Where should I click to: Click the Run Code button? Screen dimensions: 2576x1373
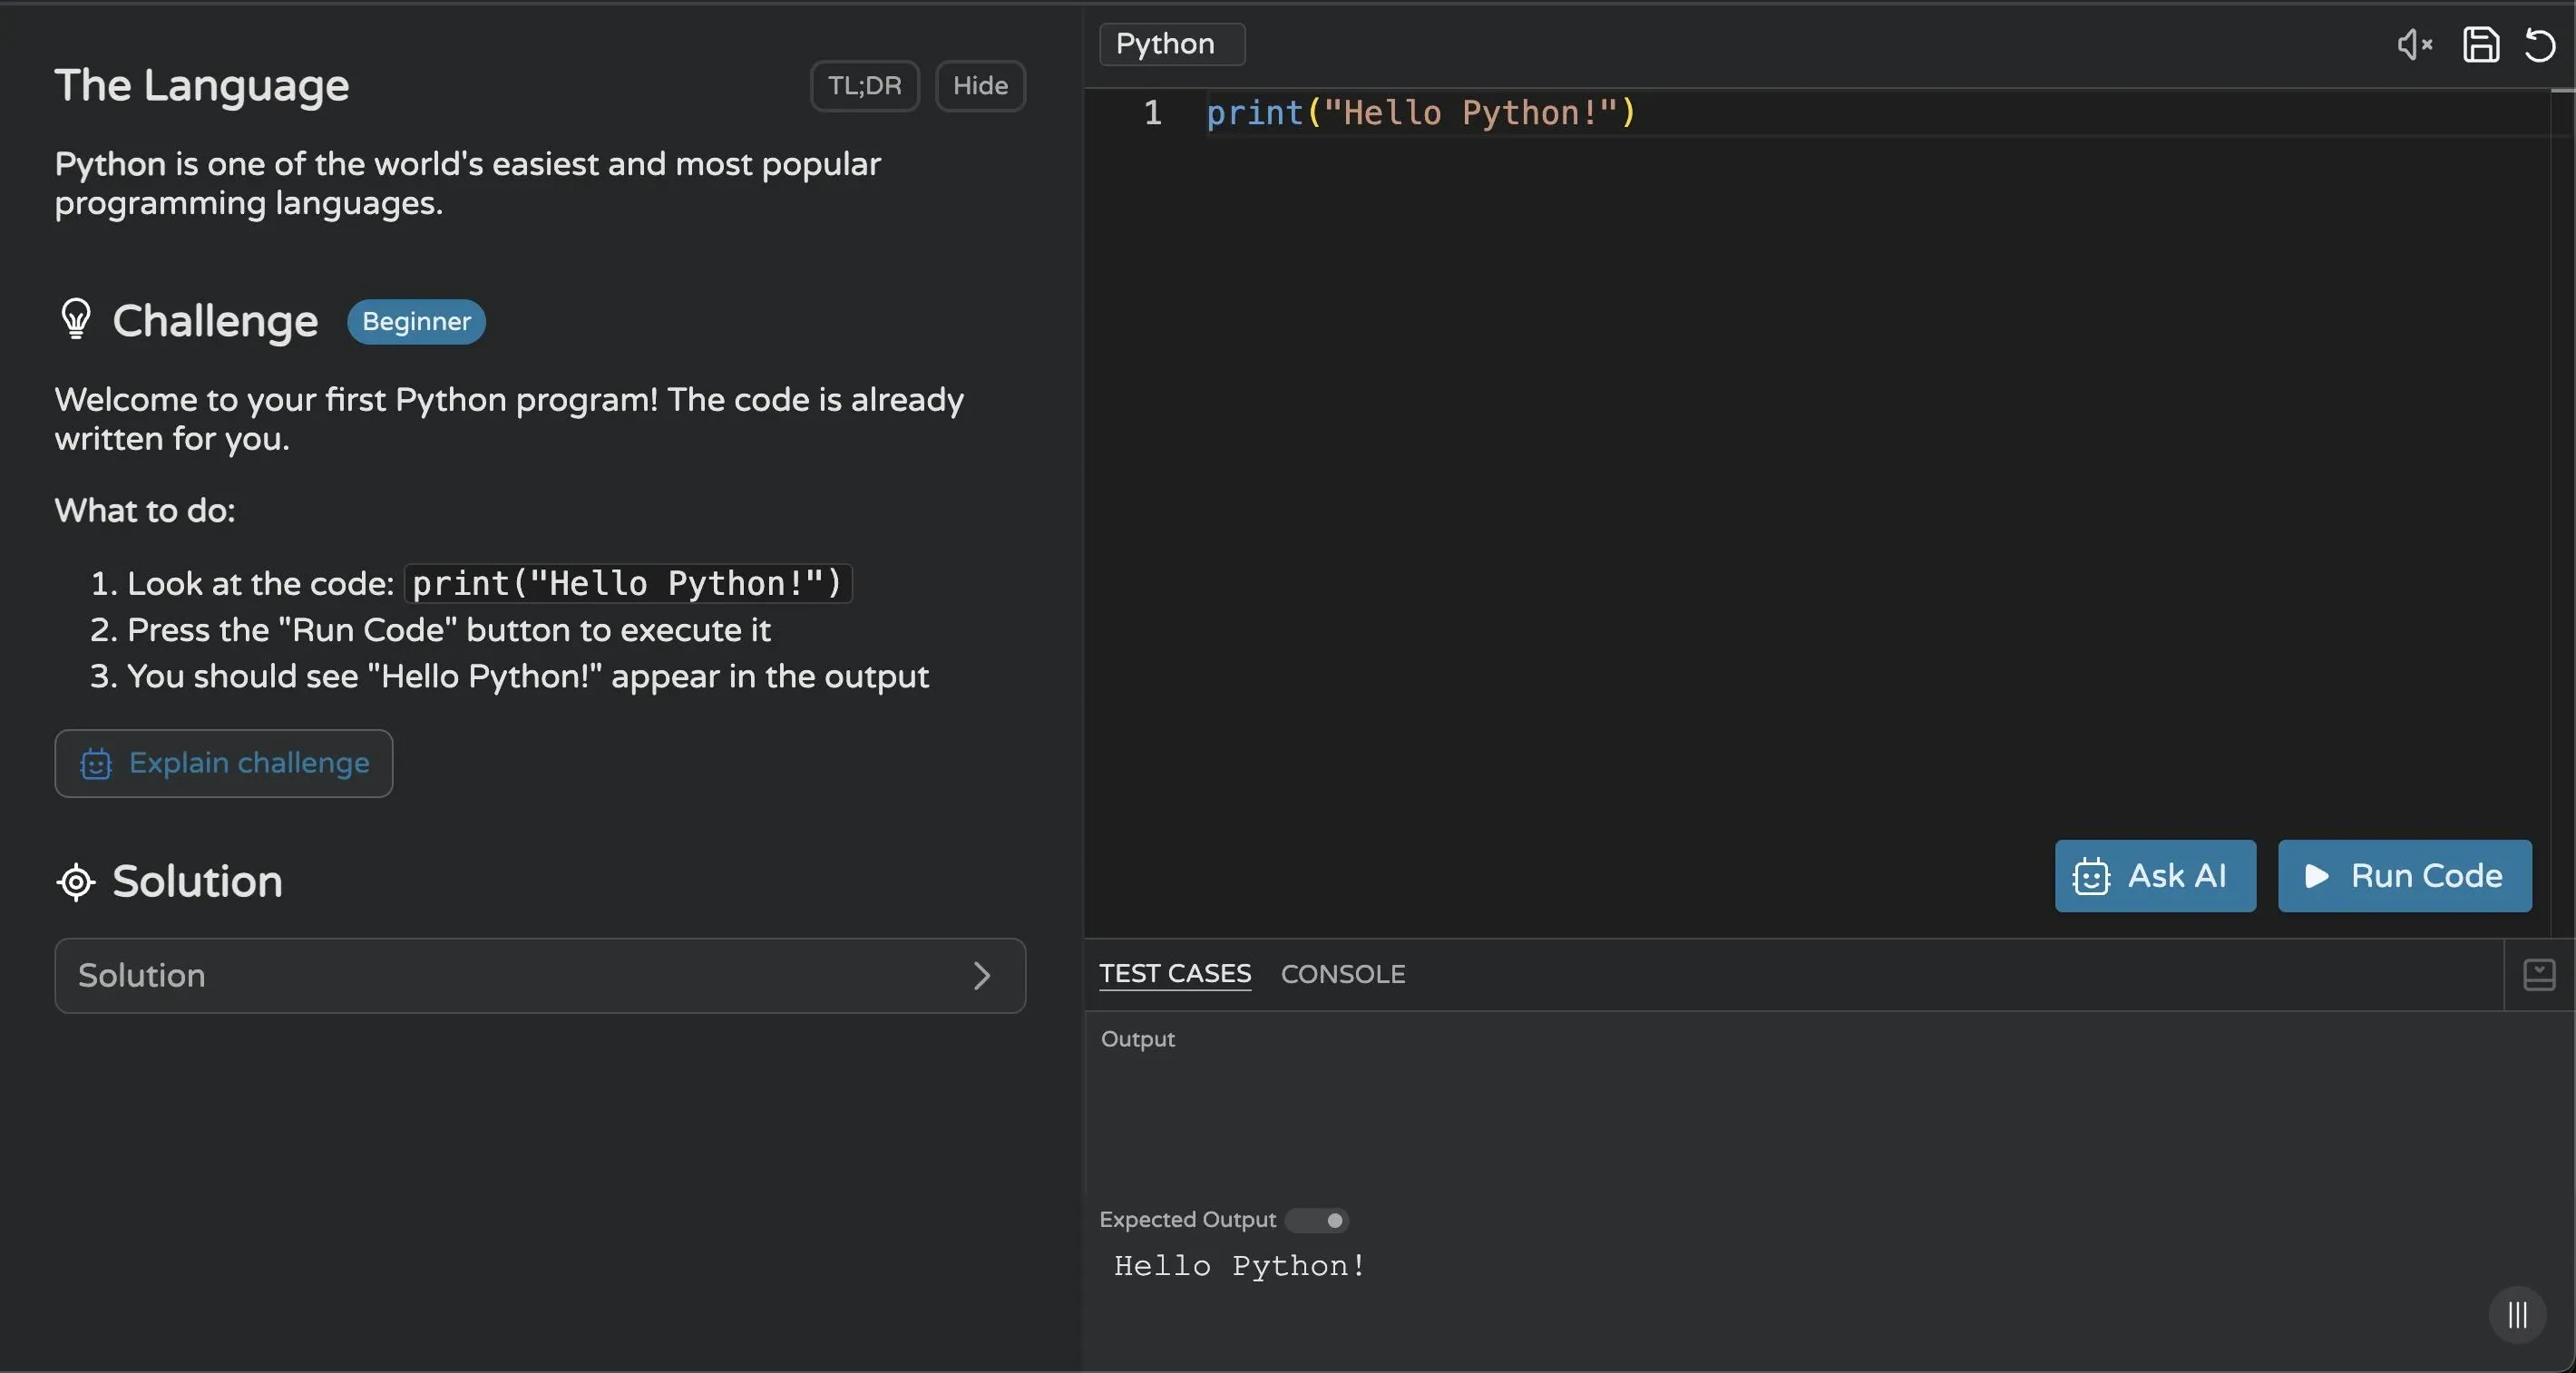[x=2404, y=876]
